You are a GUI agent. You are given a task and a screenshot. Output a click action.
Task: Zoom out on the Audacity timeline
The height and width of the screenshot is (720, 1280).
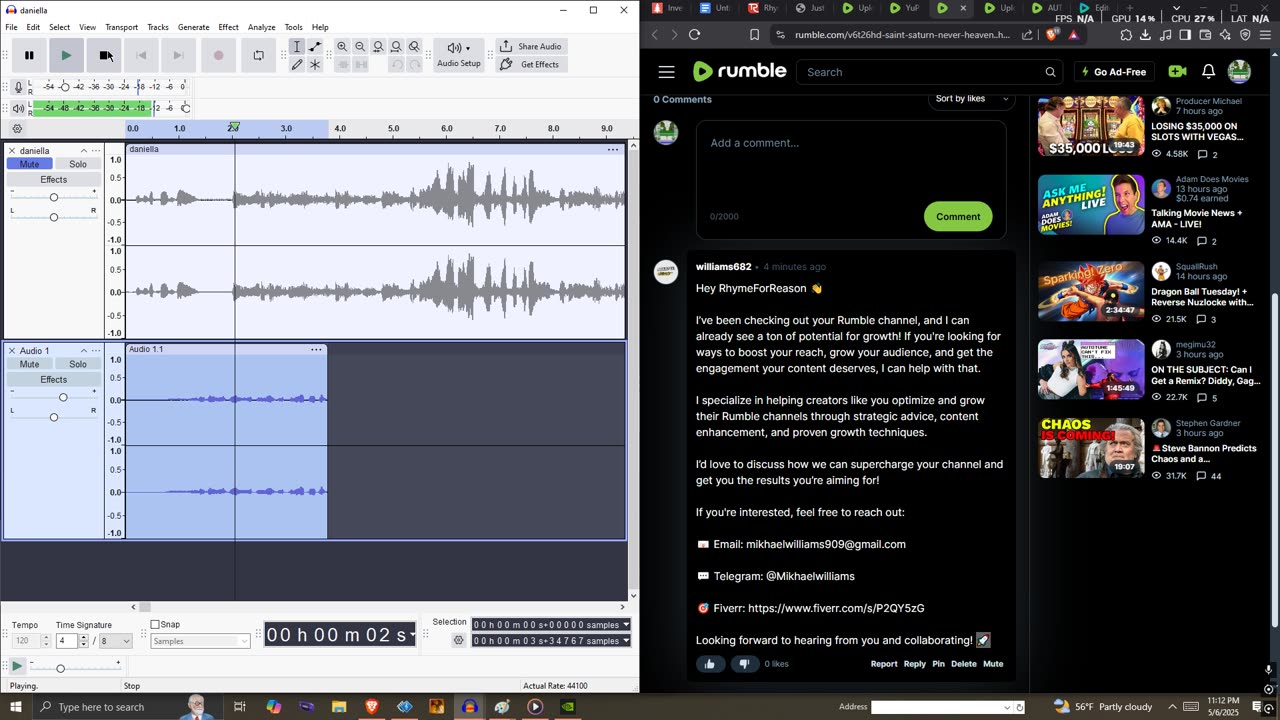(x=360, y=47)
